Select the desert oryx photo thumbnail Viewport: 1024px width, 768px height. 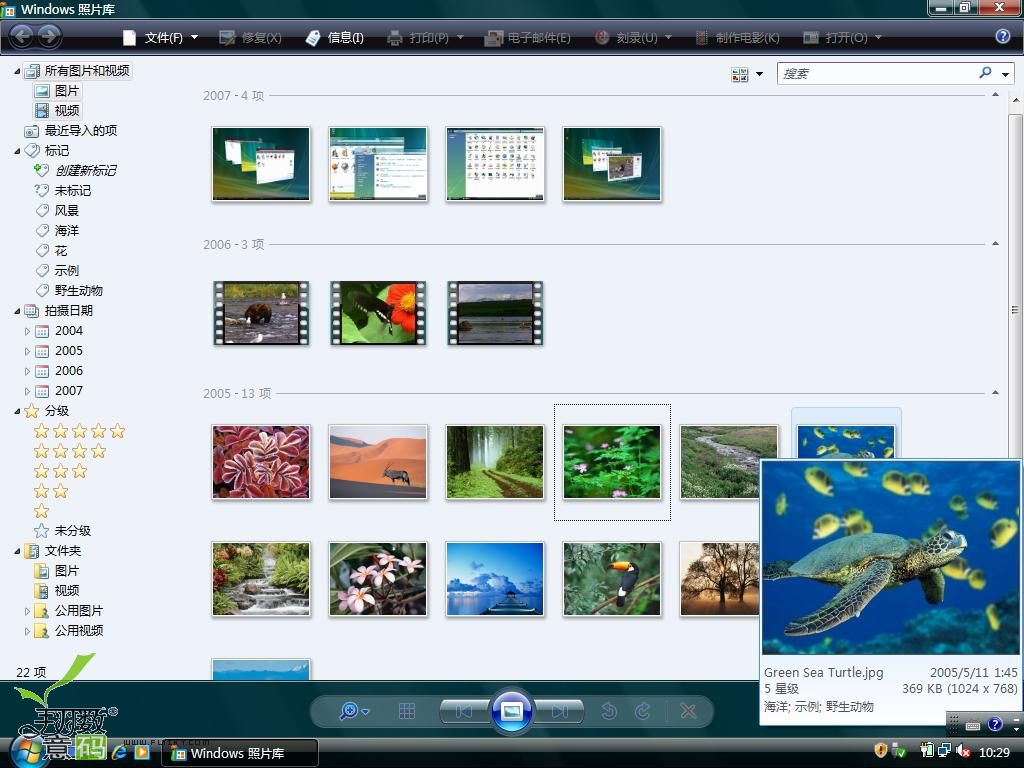[378, 462]
